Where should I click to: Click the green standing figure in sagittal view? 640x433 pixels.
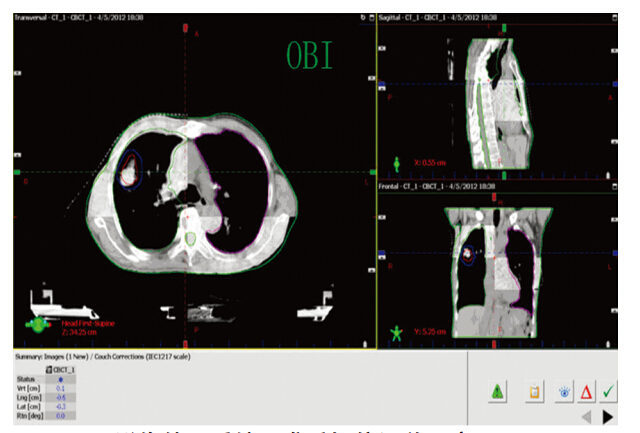tap(399, 160)
